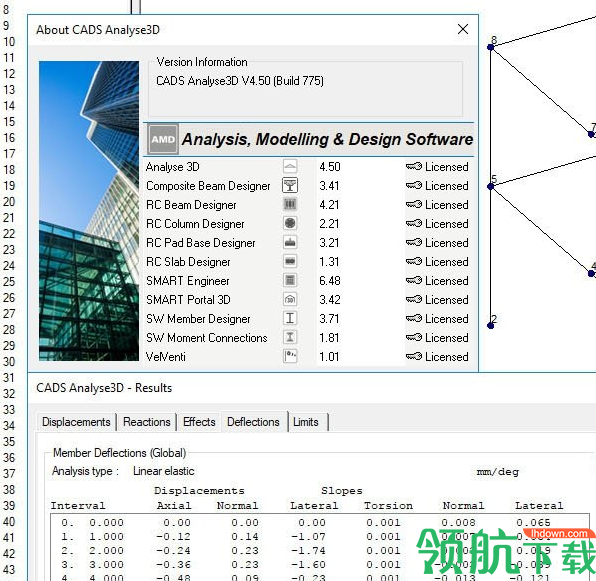Click the RC Slab Designer icon
The height and width of the screenshot is (581, 596).
[x=290, y=261]
